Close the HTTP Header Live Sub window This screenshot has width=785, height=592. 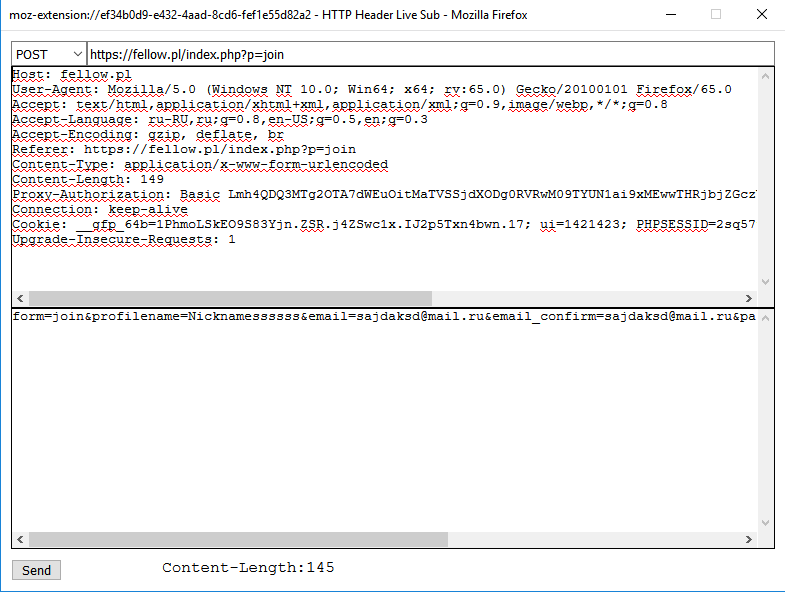(761, 15)
